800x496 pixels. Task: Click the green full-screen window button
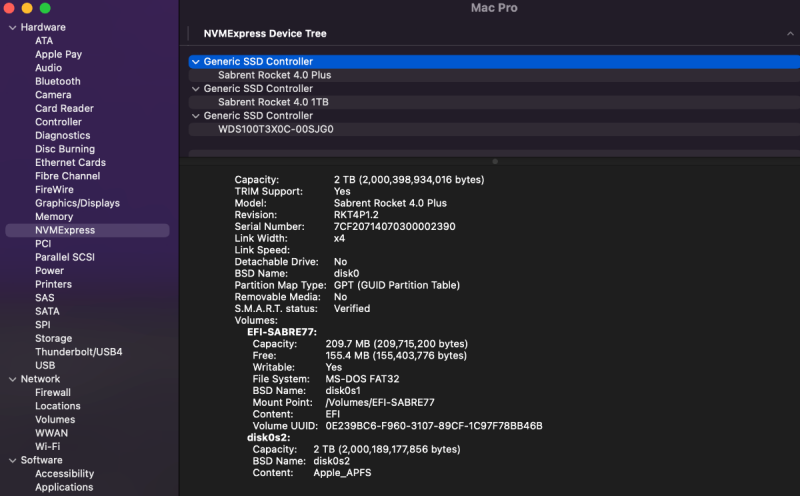pos(46,8)
